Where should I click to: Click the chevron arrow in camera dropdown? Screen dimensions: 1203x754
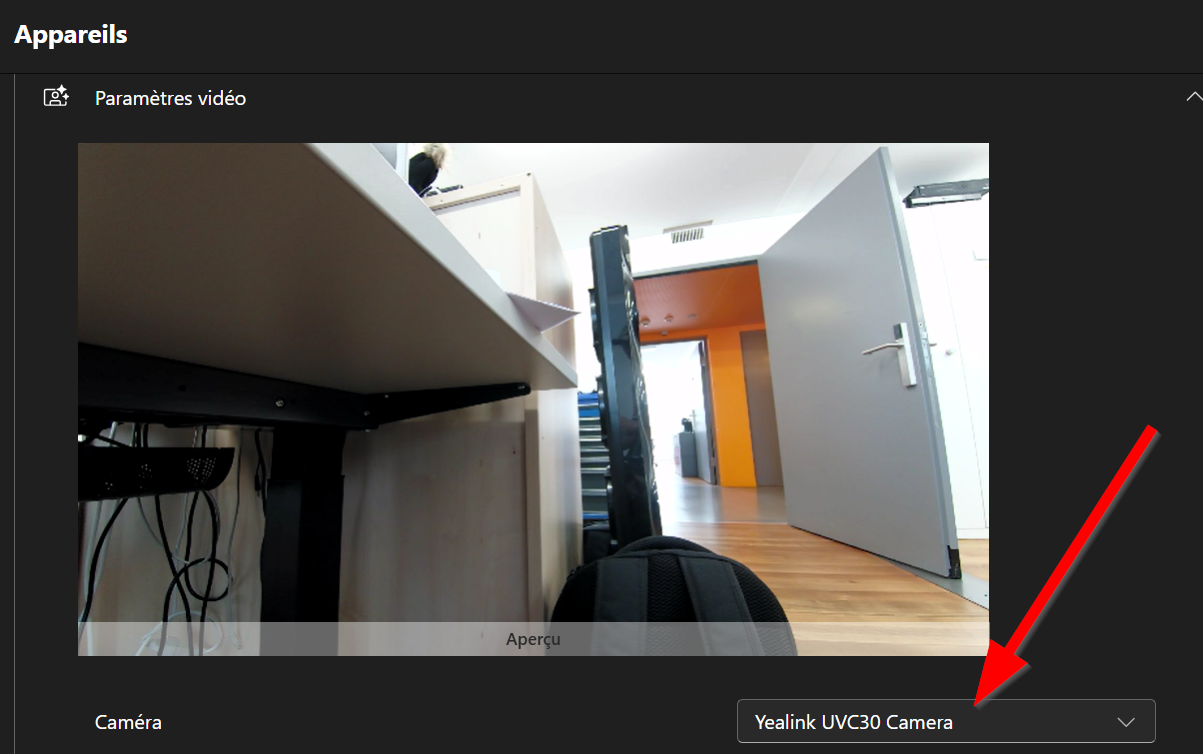pyautogui.click(x=1126, y=721)
